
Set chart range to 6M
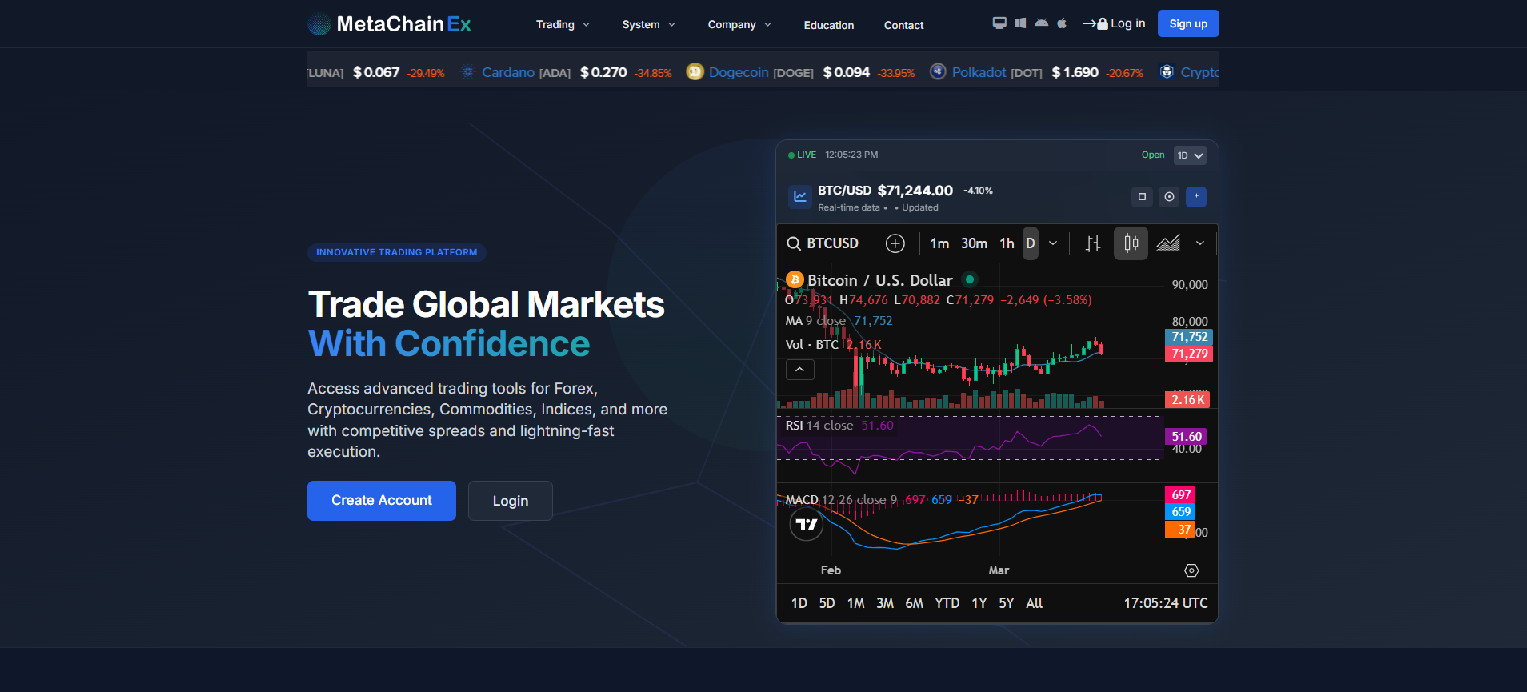point(914,603)
